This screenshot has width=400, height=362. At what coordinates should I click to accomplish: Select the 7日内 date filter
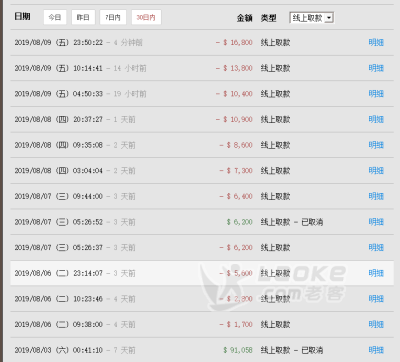tap(113, 17)
